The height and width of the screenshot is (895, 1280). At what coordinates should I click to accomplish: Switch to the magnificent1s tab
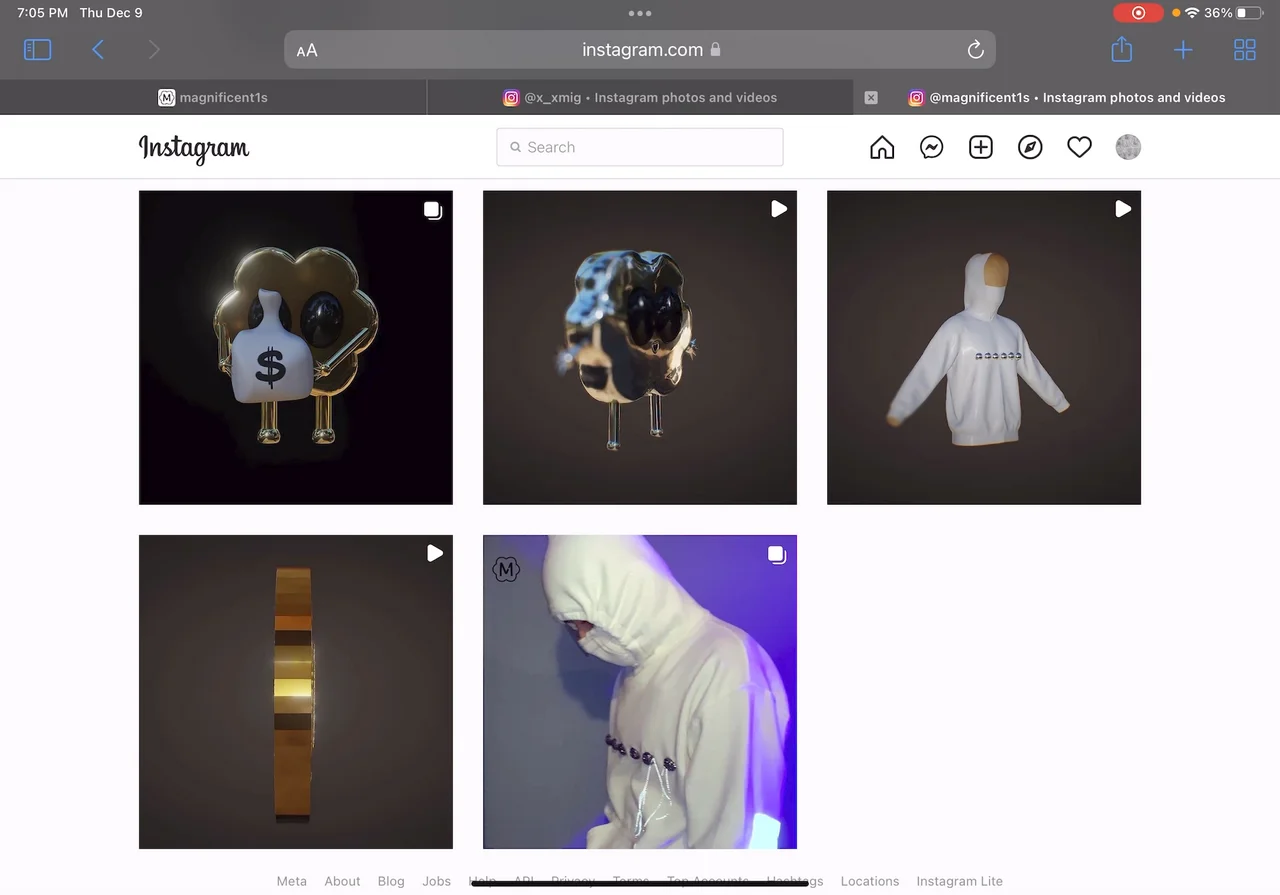pos(213,98)
